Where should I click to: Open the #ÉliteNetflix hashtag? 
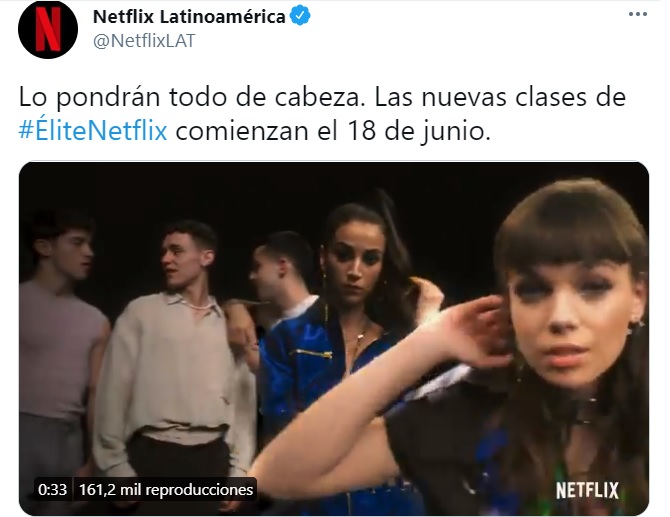point(93,130)
